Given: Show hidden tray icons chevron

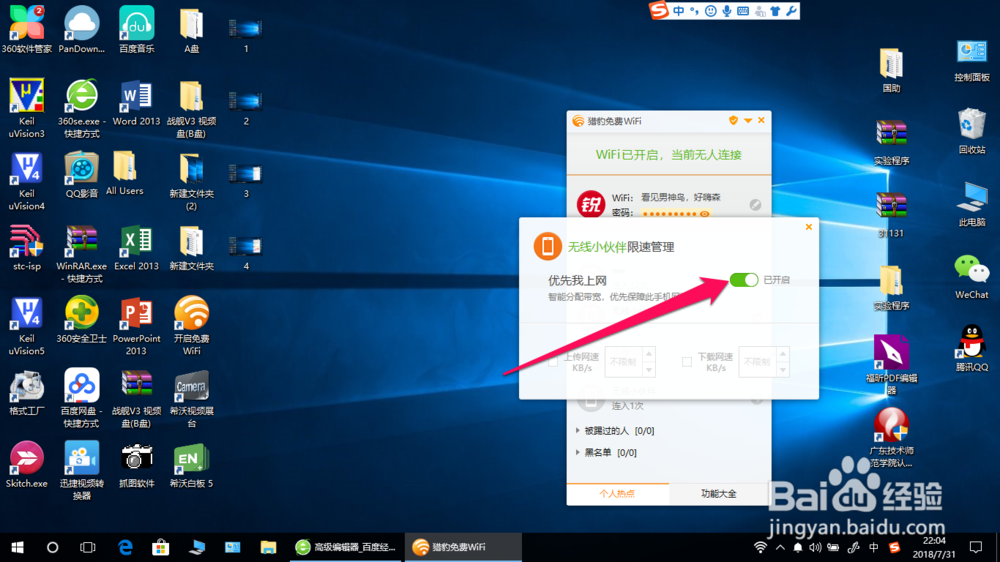Looking at the screenshot, I should 780,547.
